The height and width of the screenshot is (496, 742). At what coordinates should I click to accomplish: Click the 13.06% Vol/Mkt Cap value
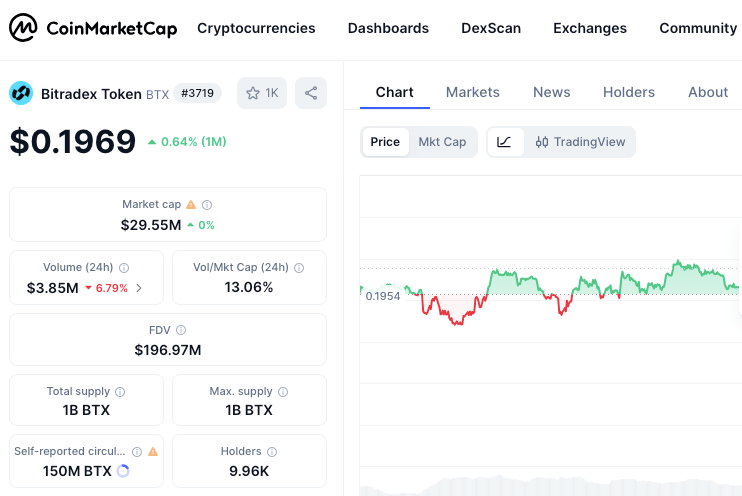pos(249,287)
